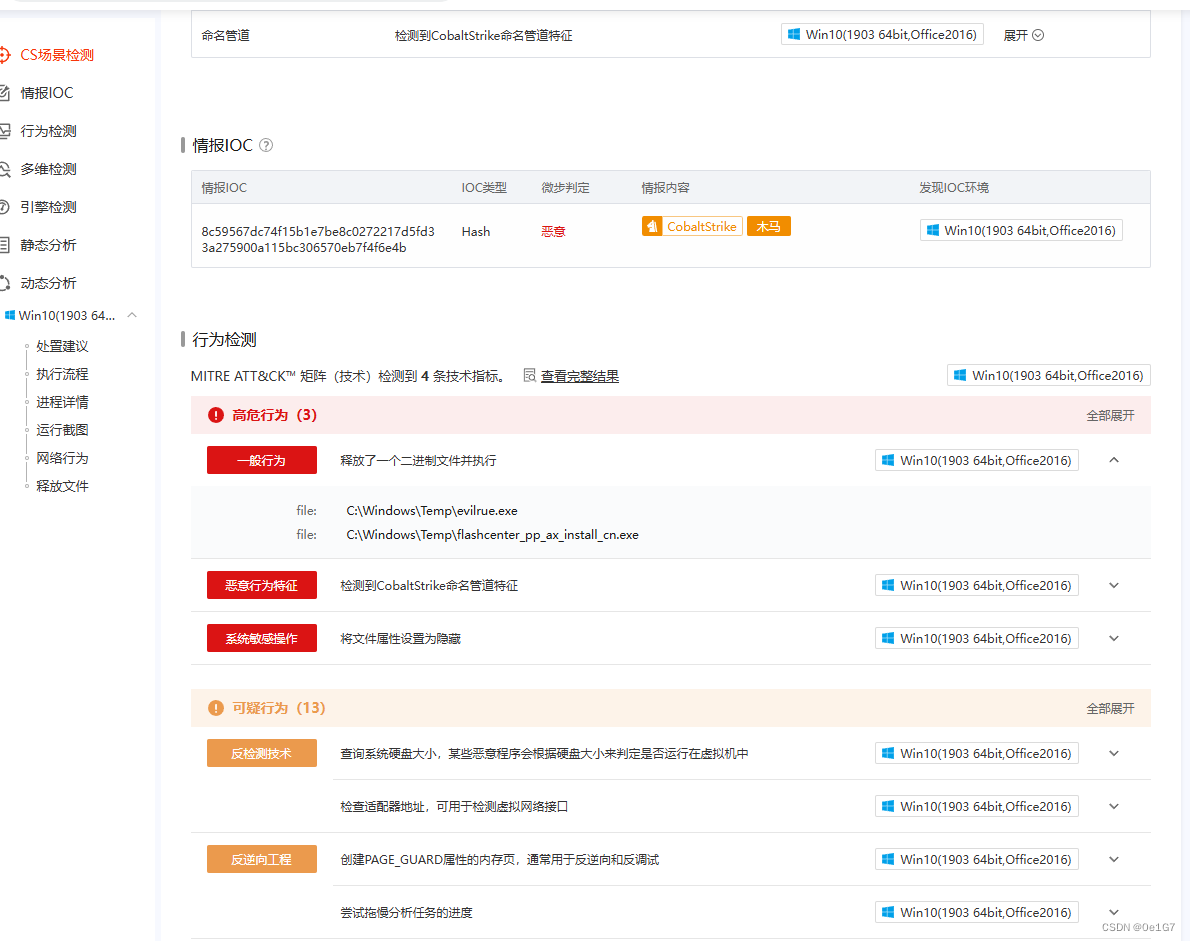Open the 多维检测 sidebar section
1190x941 pixels.
click(x=49, y=168)
